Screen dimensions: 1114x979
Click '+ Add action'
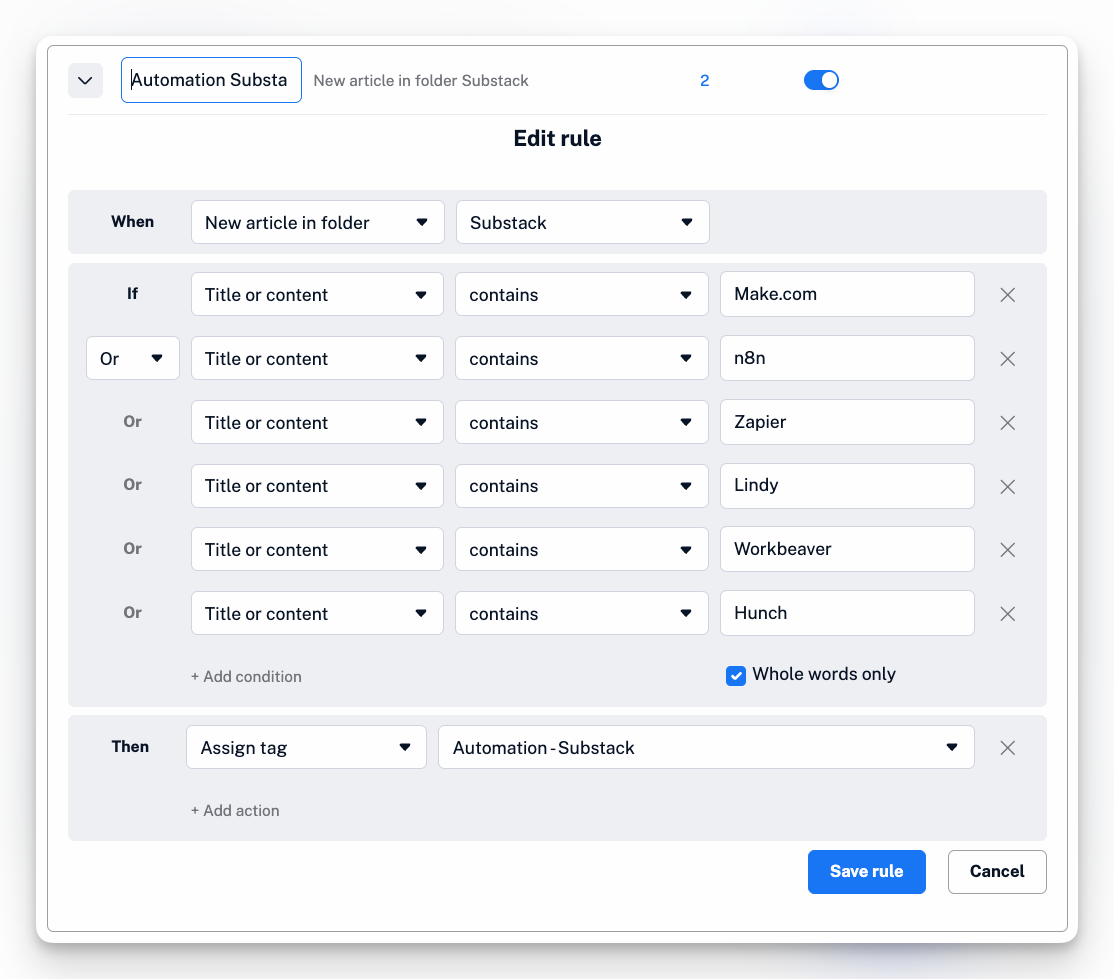235,811
